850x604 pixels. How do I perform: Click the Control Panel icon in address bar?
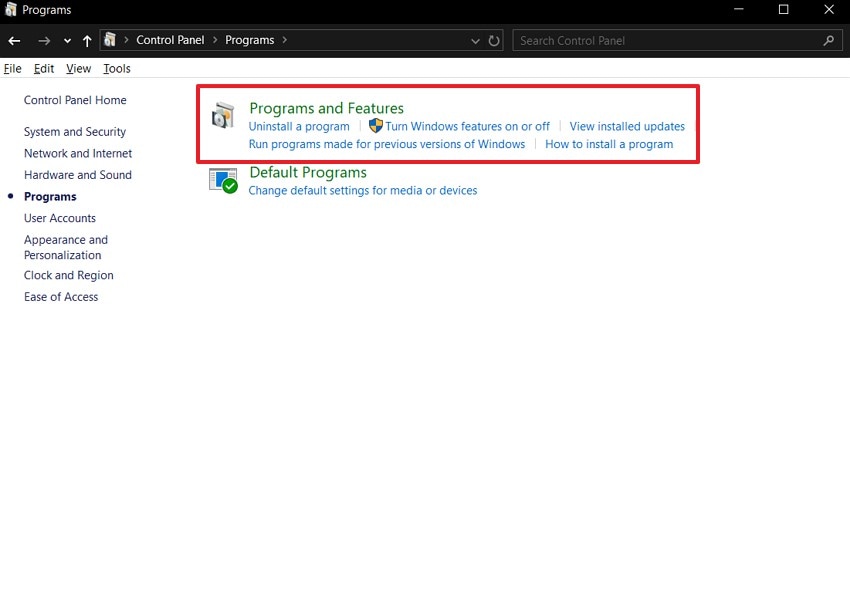click(x=110, y=40)
